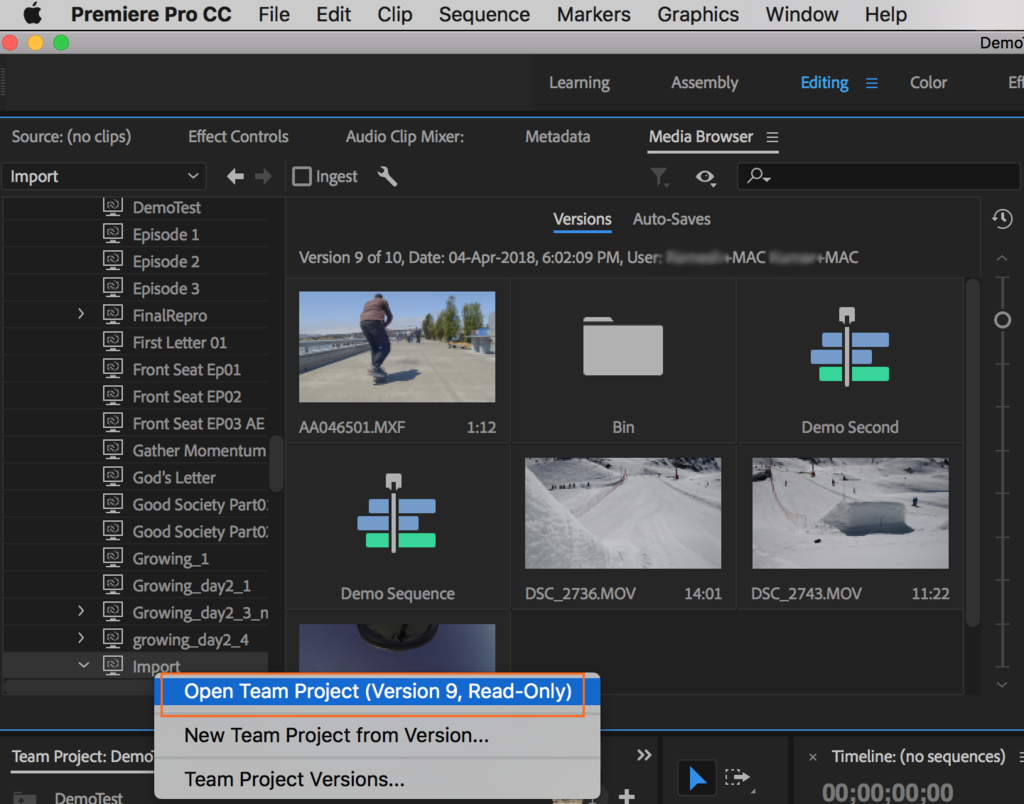Choose Open Team Project Version 9 Read-Only
Viewport: 1024px width, 804px height.
pos(378,691)
